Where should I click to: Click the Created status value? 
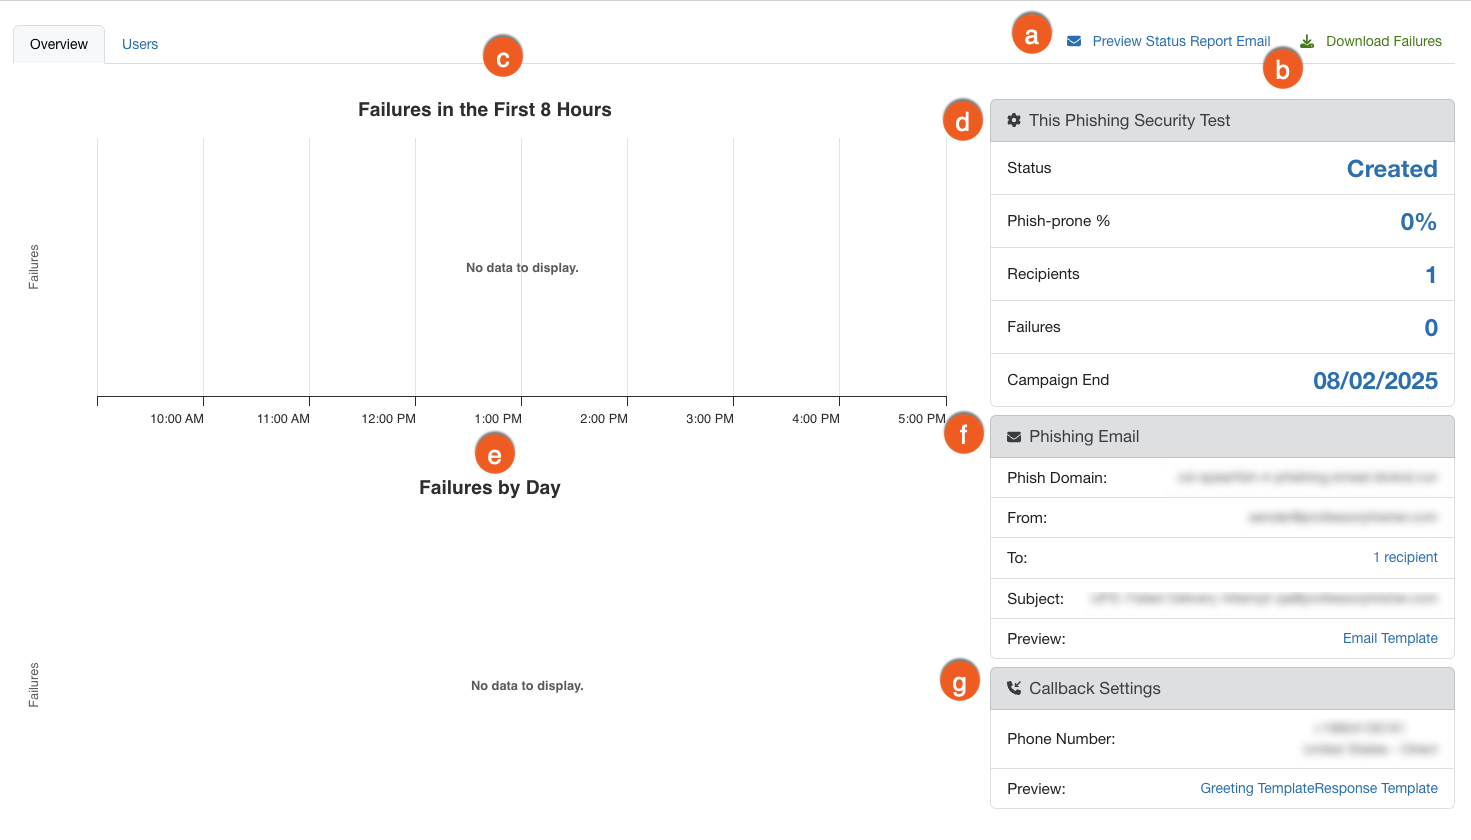(1393, 168)
